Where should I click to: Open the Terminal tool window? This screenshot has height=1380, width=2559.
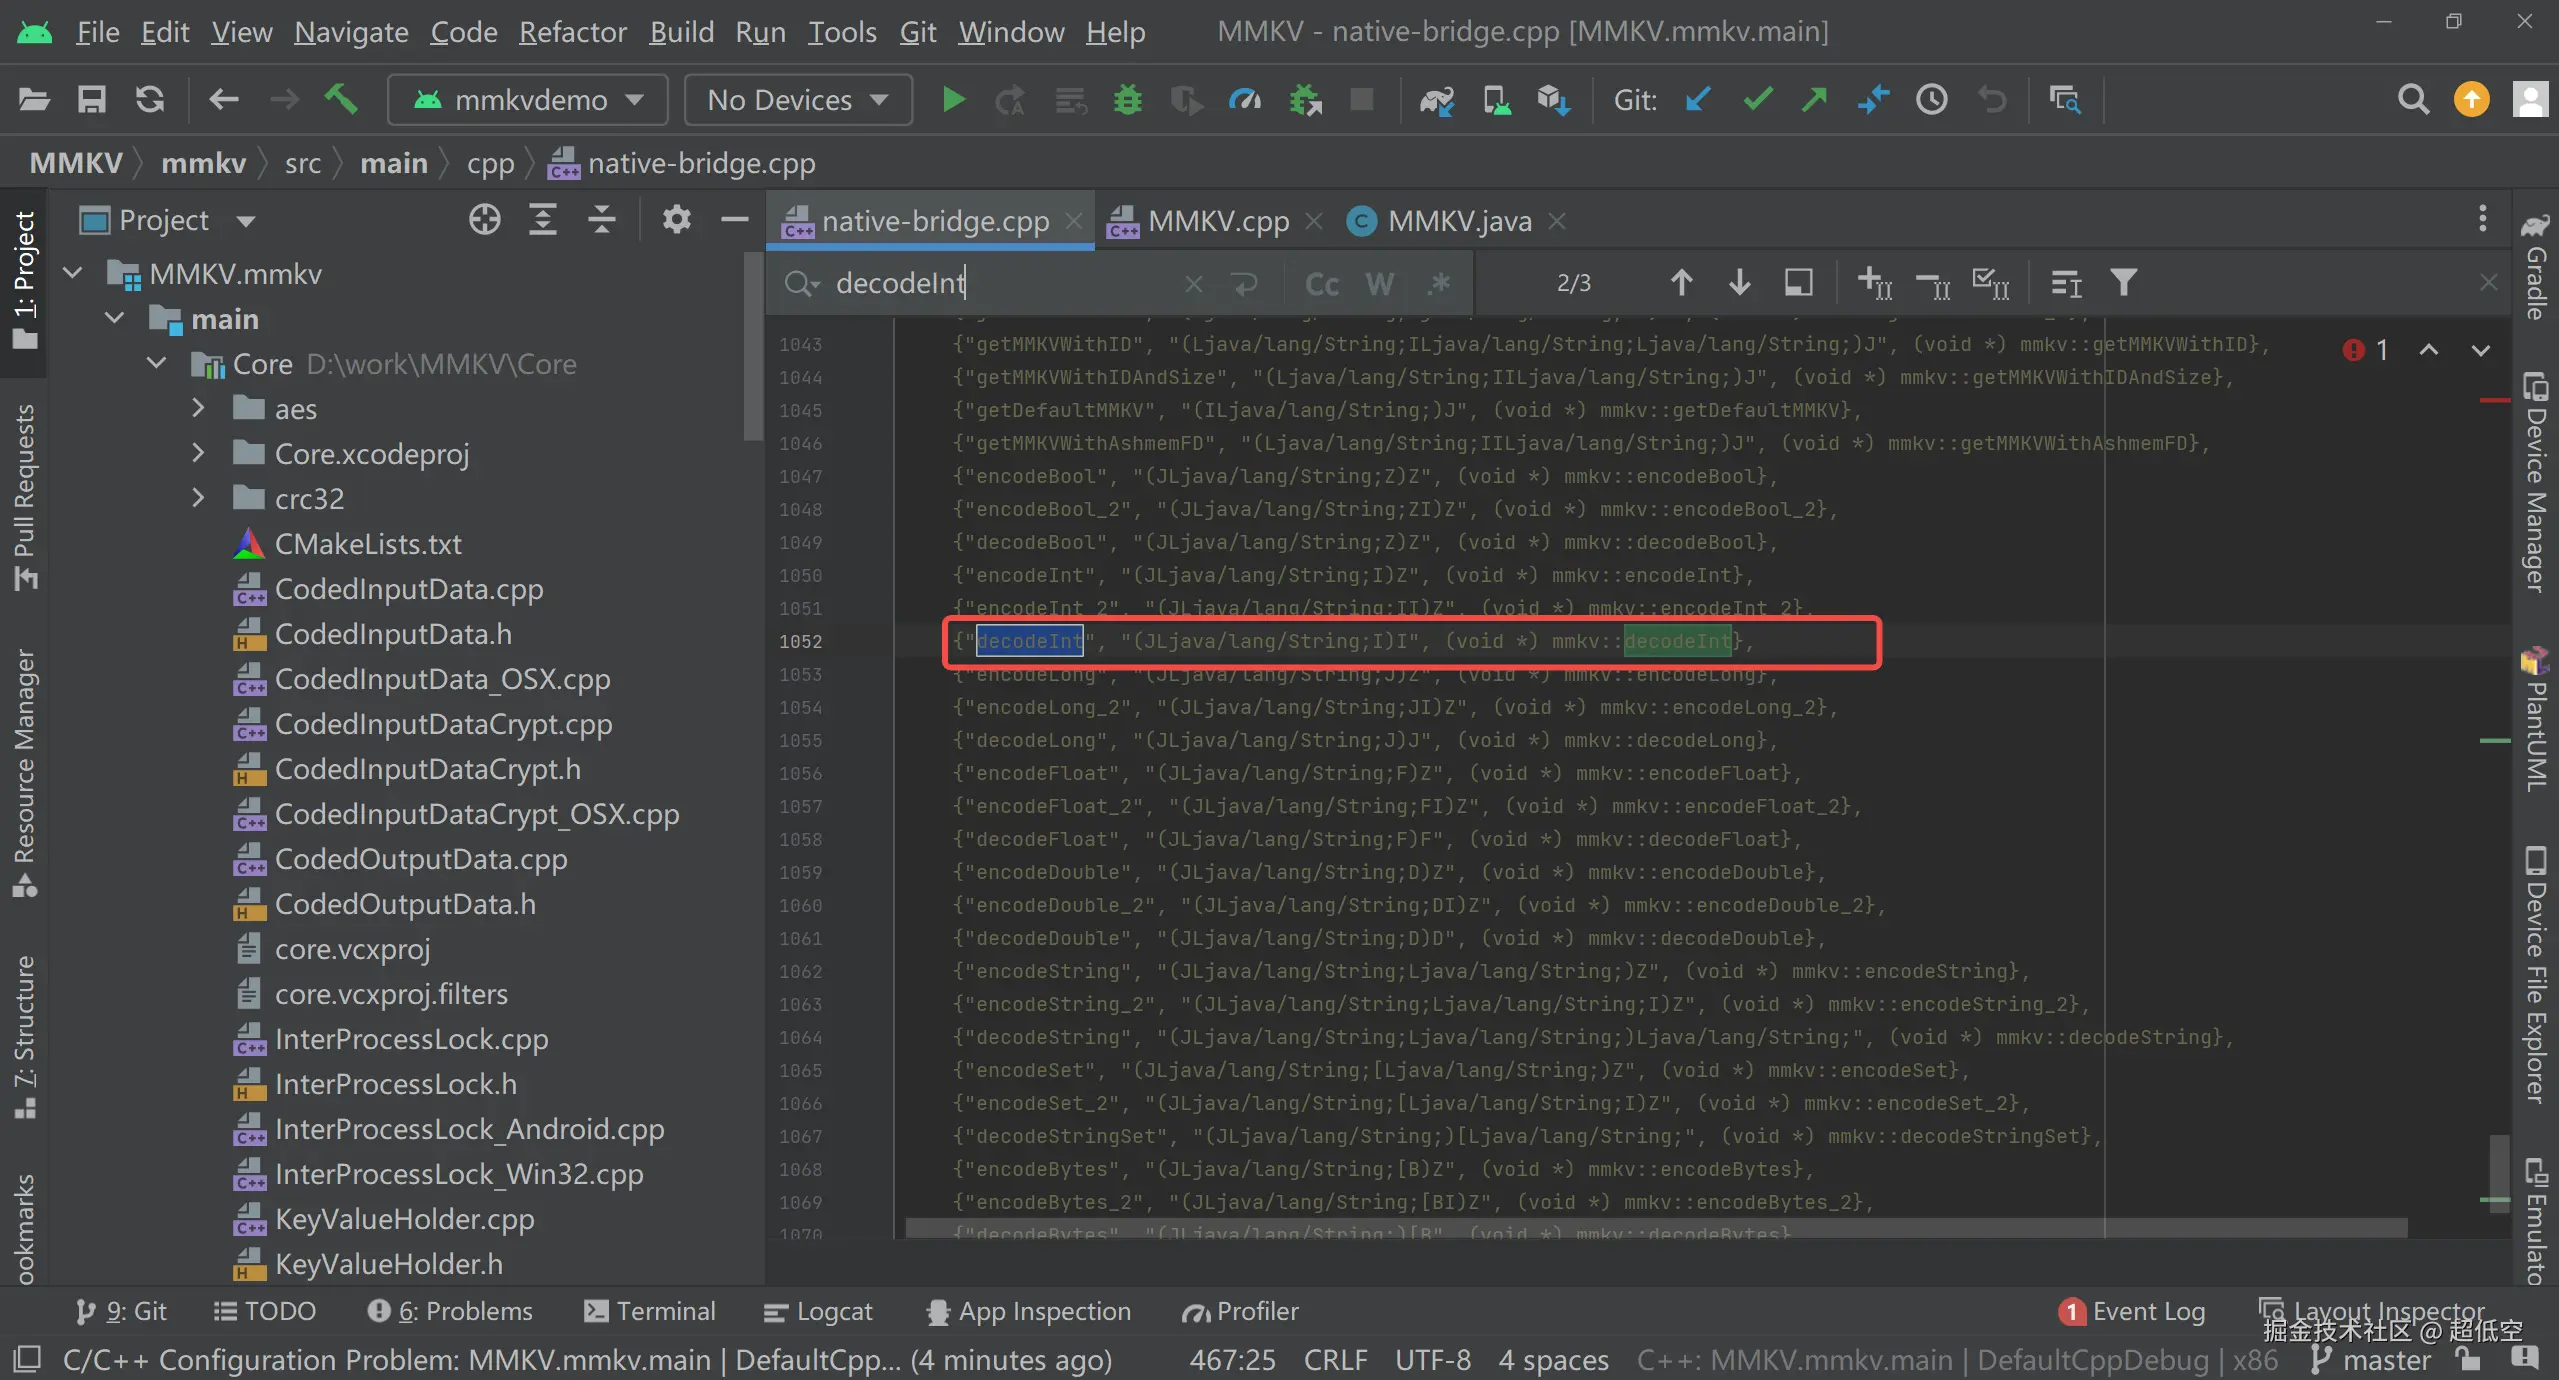650,1311
